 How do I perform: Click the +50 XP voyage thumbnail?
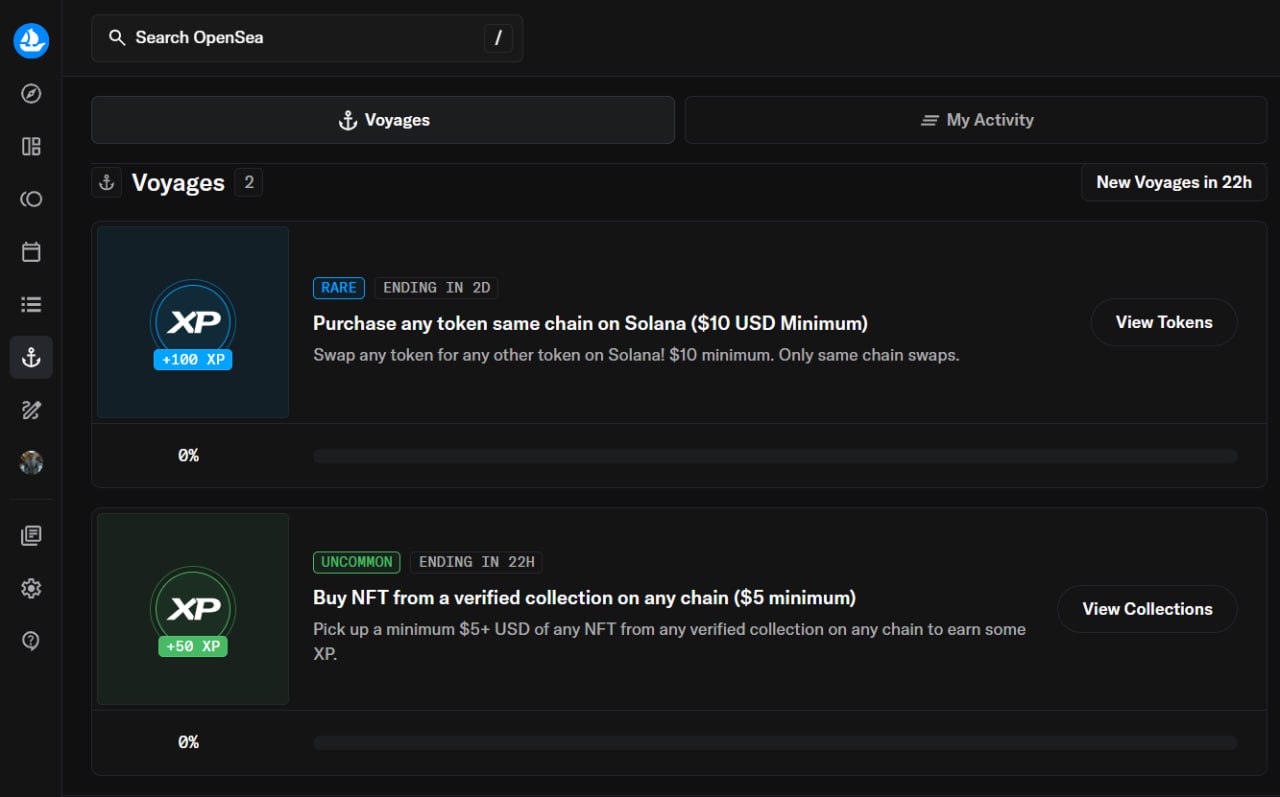193,609
